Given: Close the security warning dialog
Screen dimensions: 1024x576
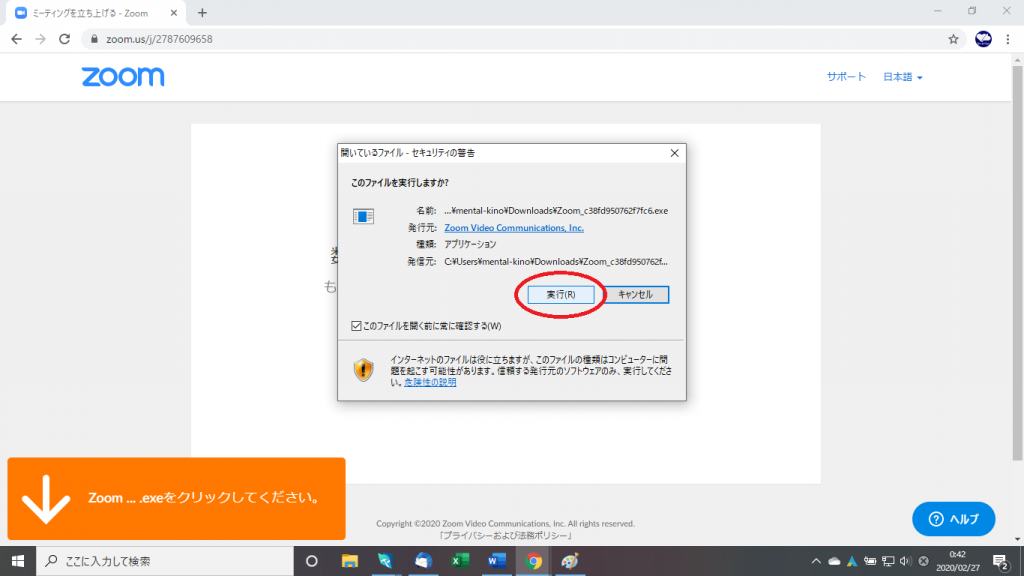Looking at the screenshot, I should pos(675,153).
